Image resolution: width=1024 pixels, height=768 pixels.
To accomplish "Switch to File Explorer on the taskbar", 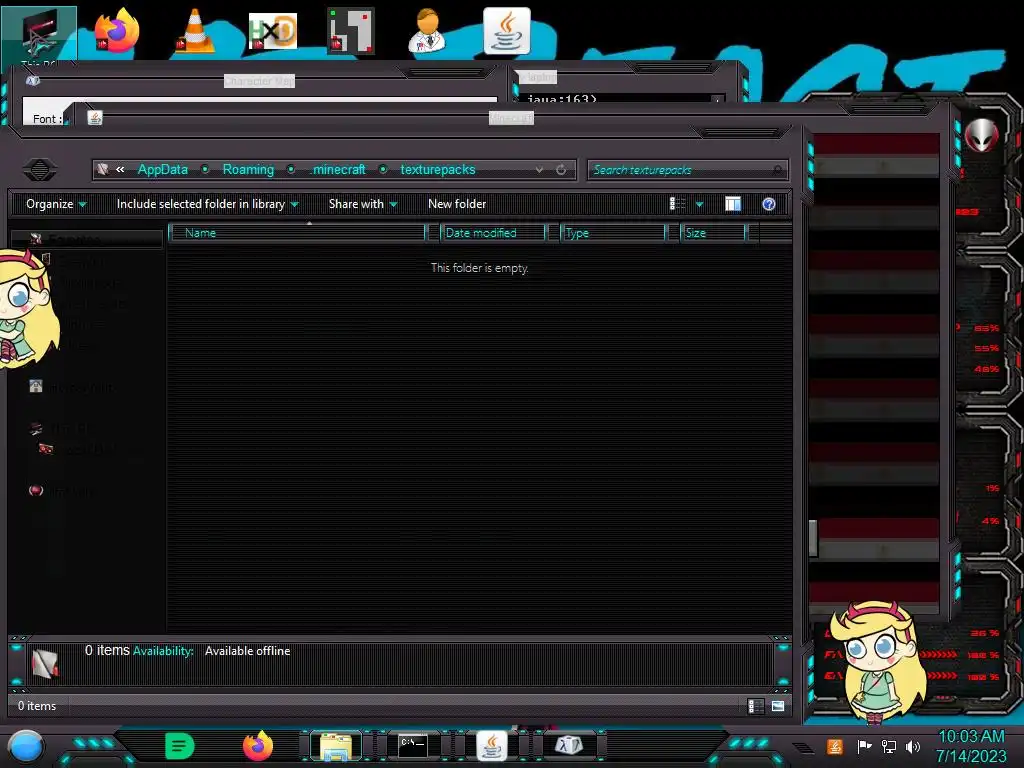I will point(336,746).
